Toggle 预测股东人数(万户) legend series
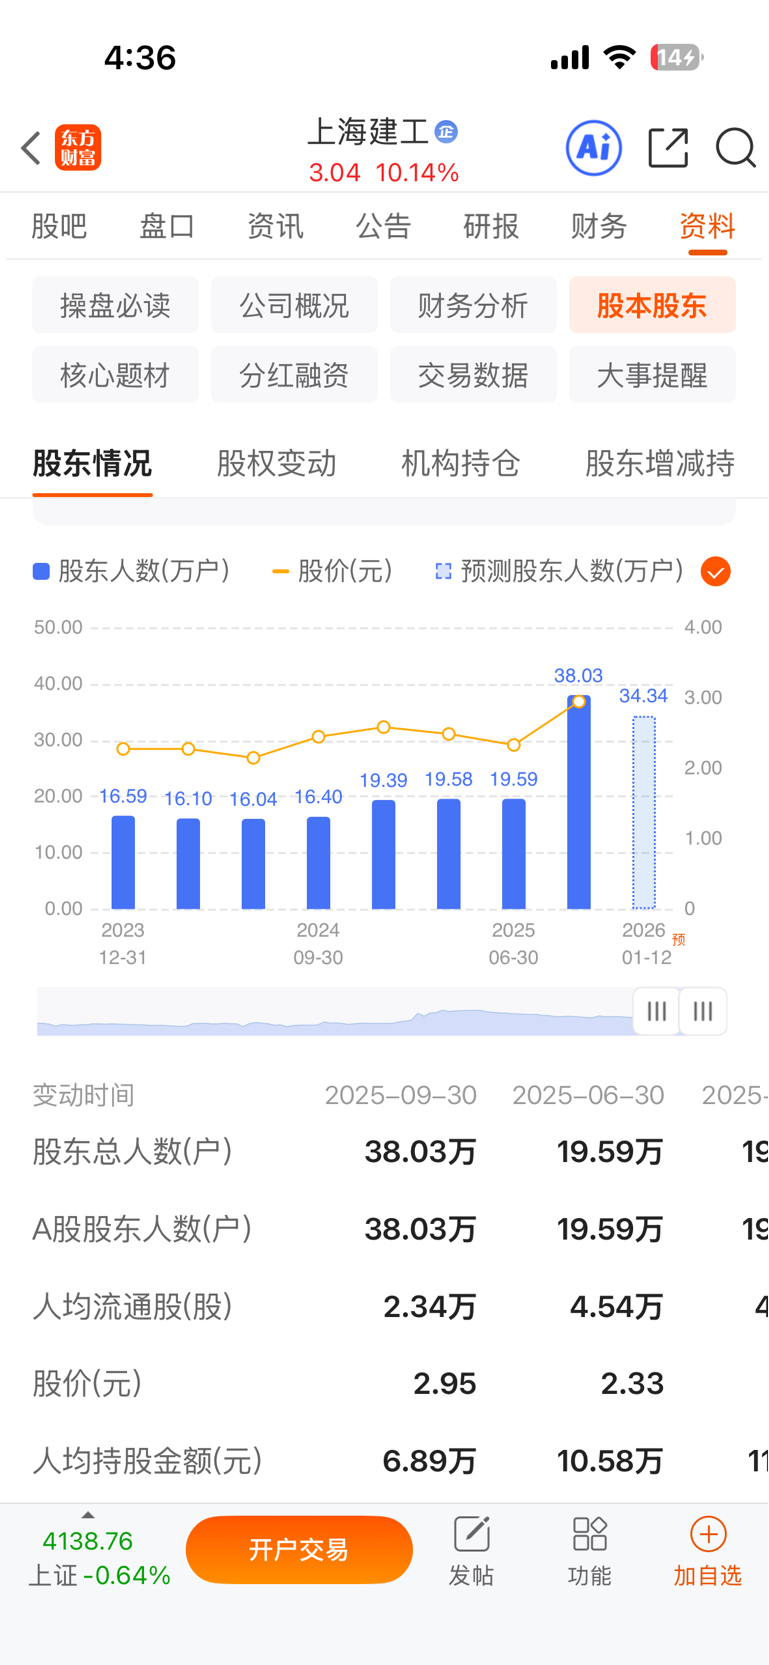 560,571
